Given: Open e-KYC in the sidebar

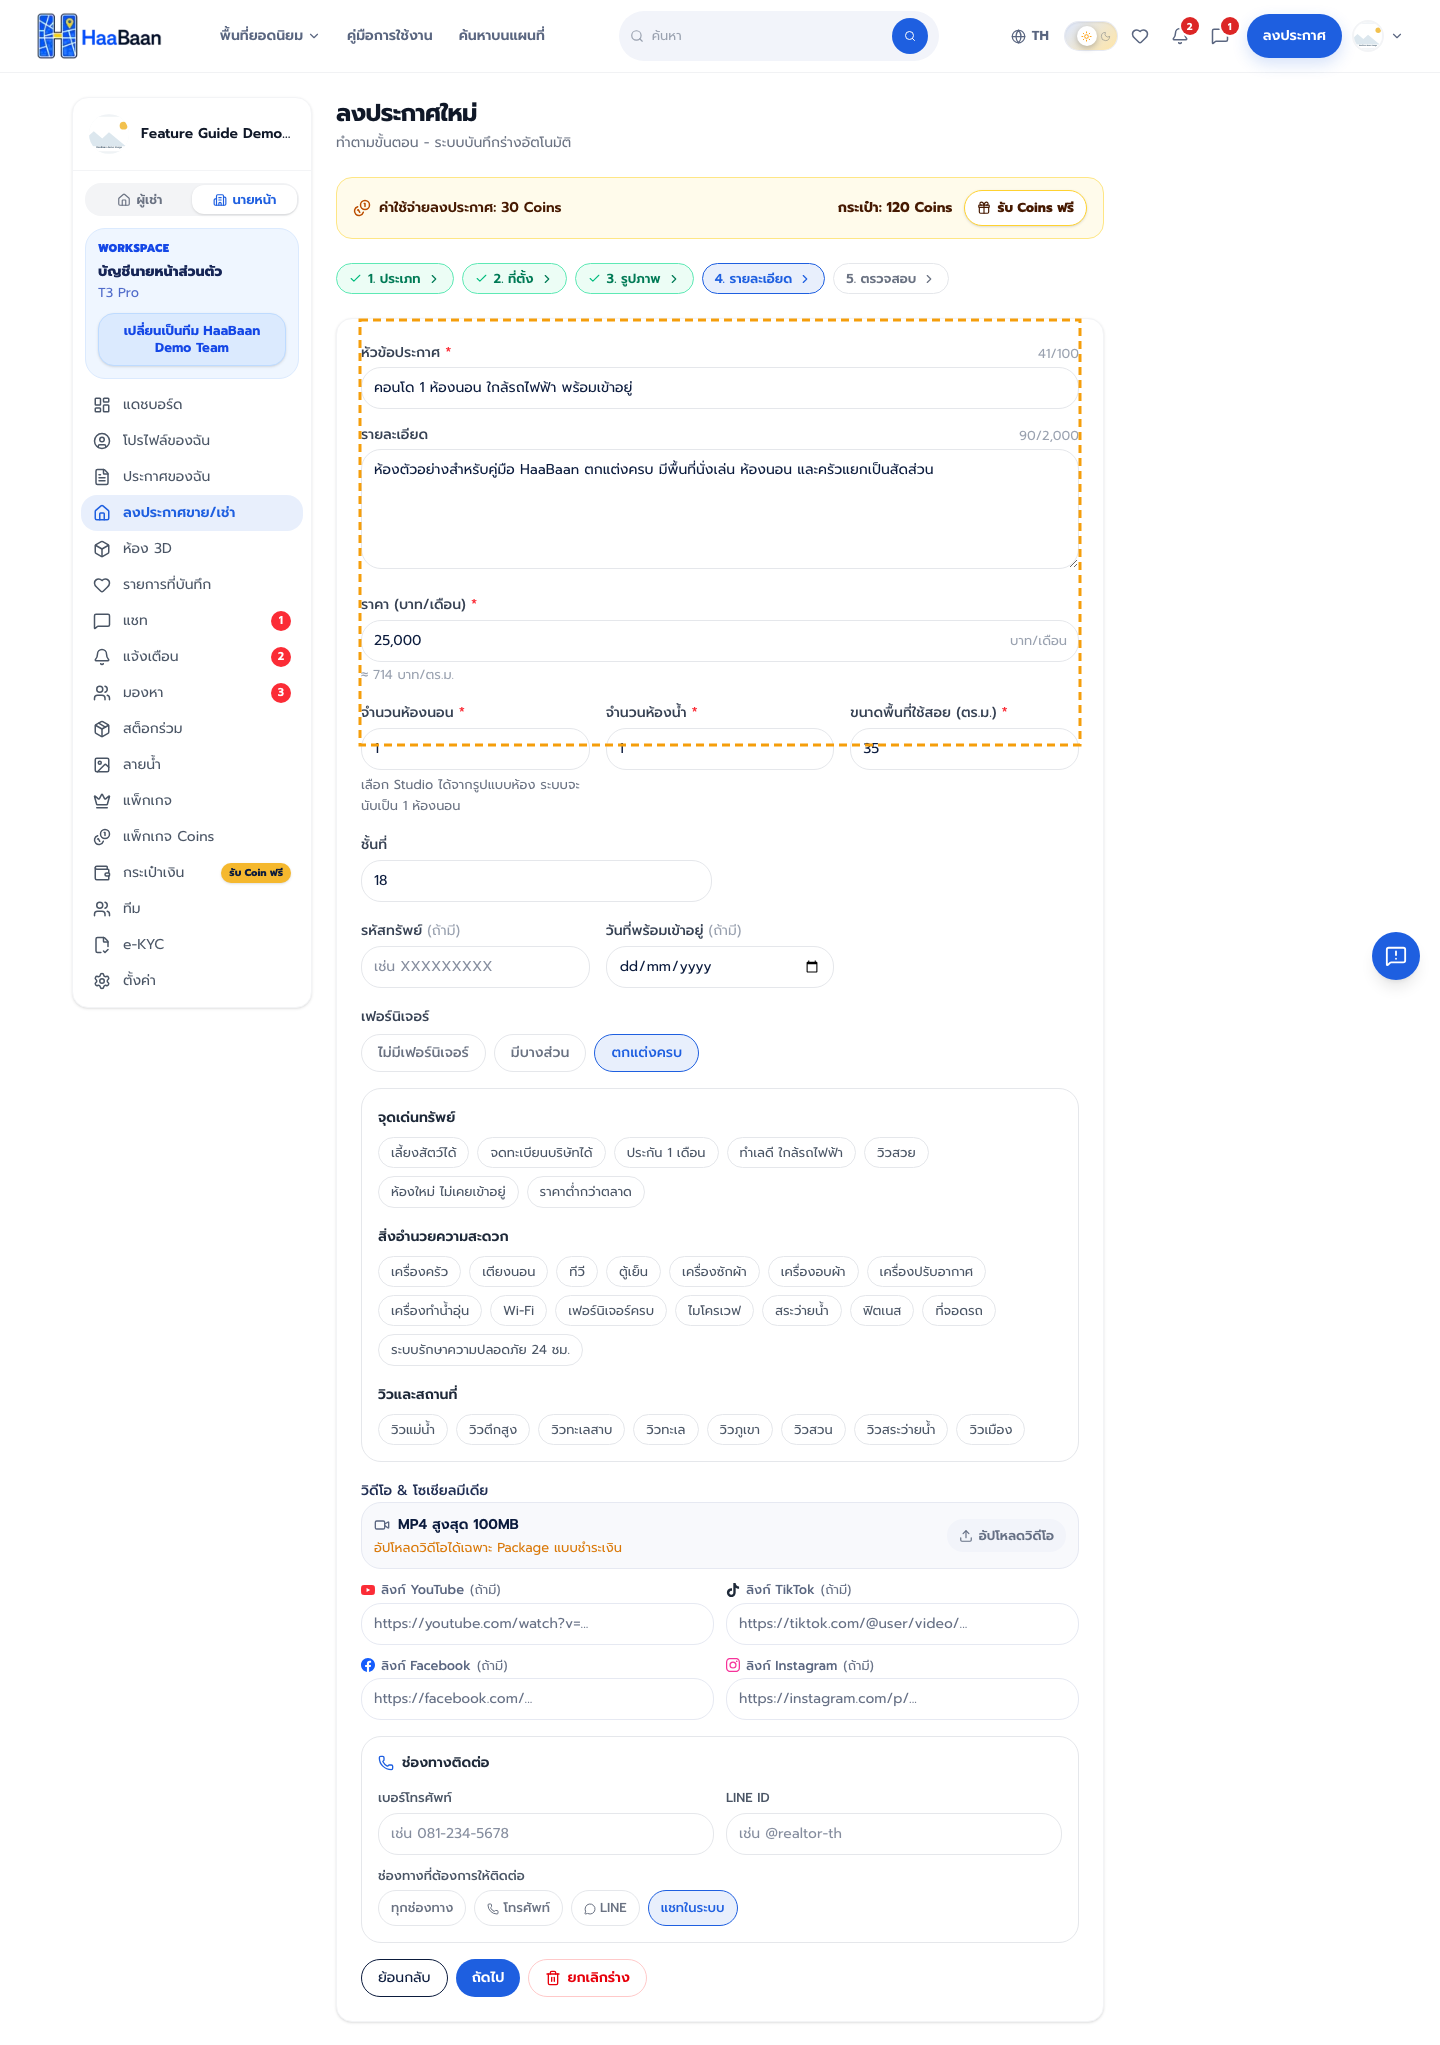Looking at the screenshot, I should coord(192,945).
